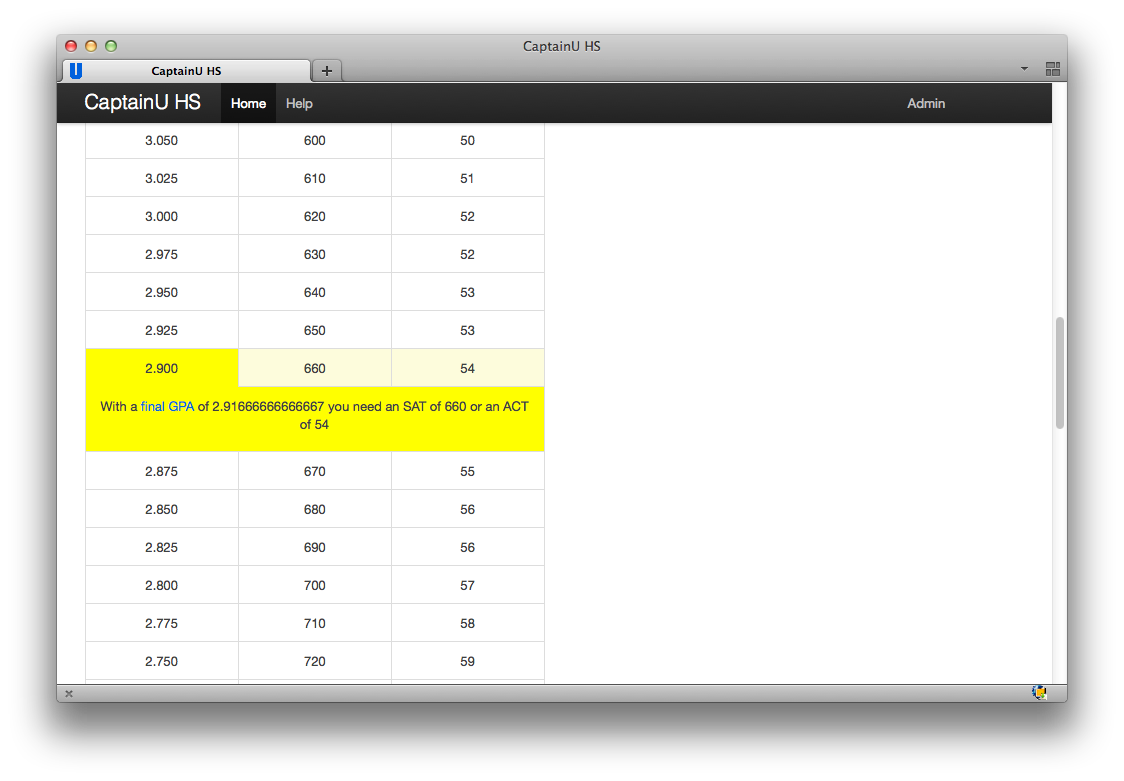
Task: Select GPA cell 2.775
Action: coord(162,623)
